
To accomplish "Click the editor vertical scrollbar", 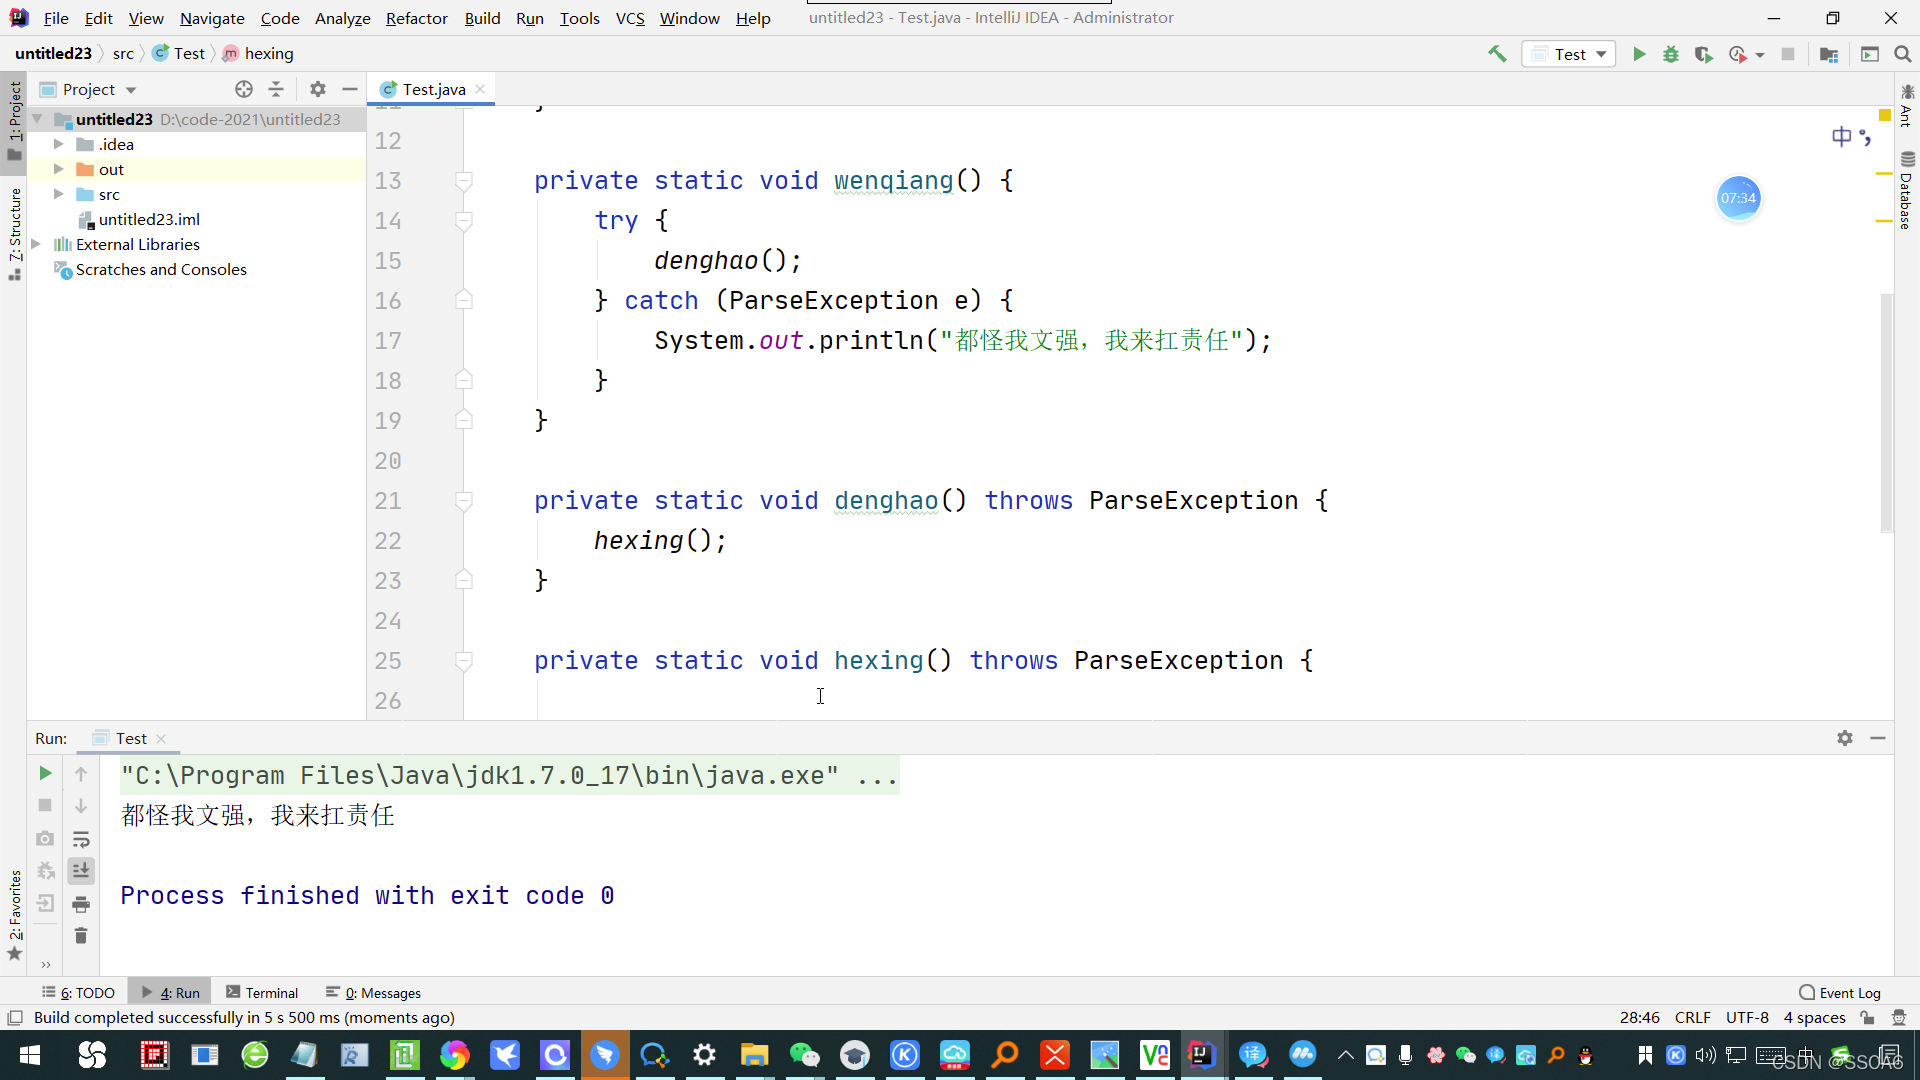I will tap(1886, 412).
